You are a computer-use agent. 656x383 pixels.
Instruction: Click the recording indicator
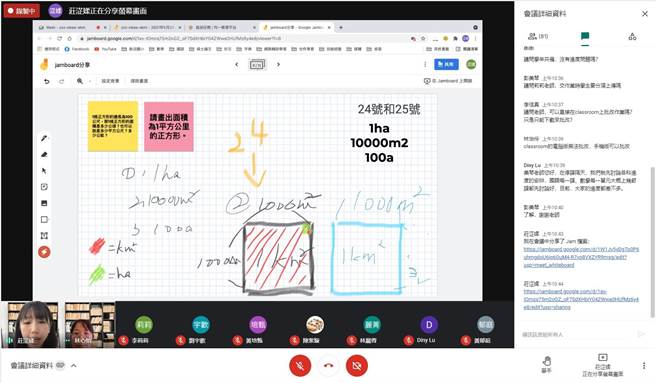click(x=21, y=11)
